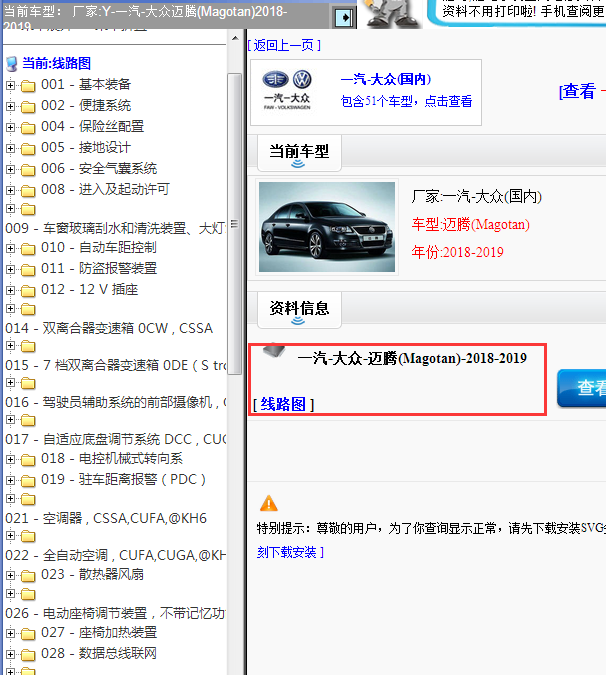Go back via 返回上一页 link

point(284,45)
